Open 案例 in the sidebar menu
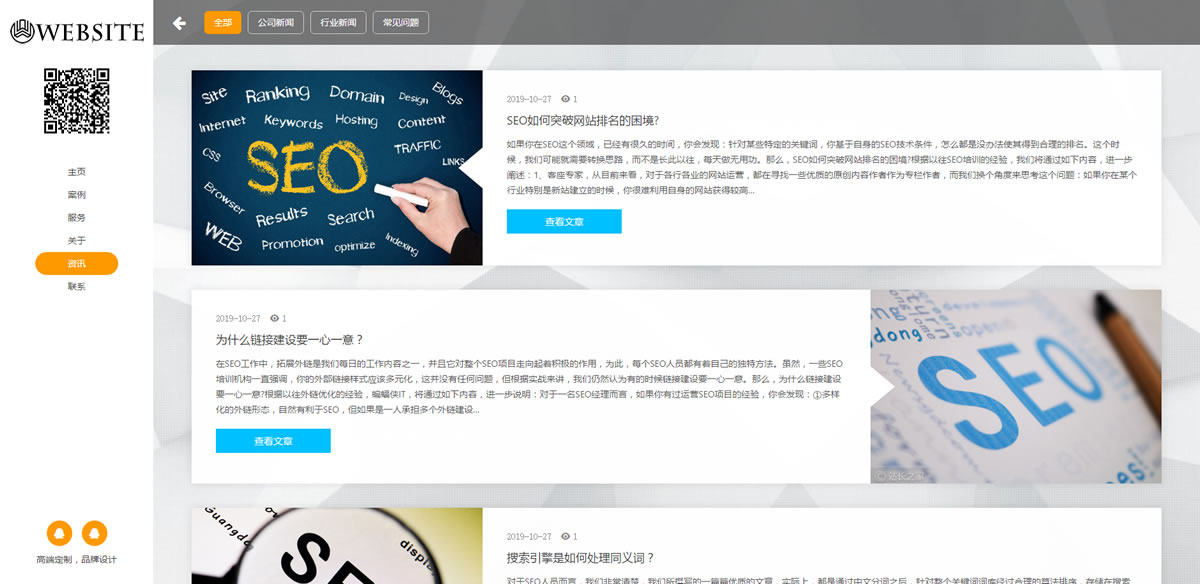Screen dimensions: 1200x584 point(77,195)
